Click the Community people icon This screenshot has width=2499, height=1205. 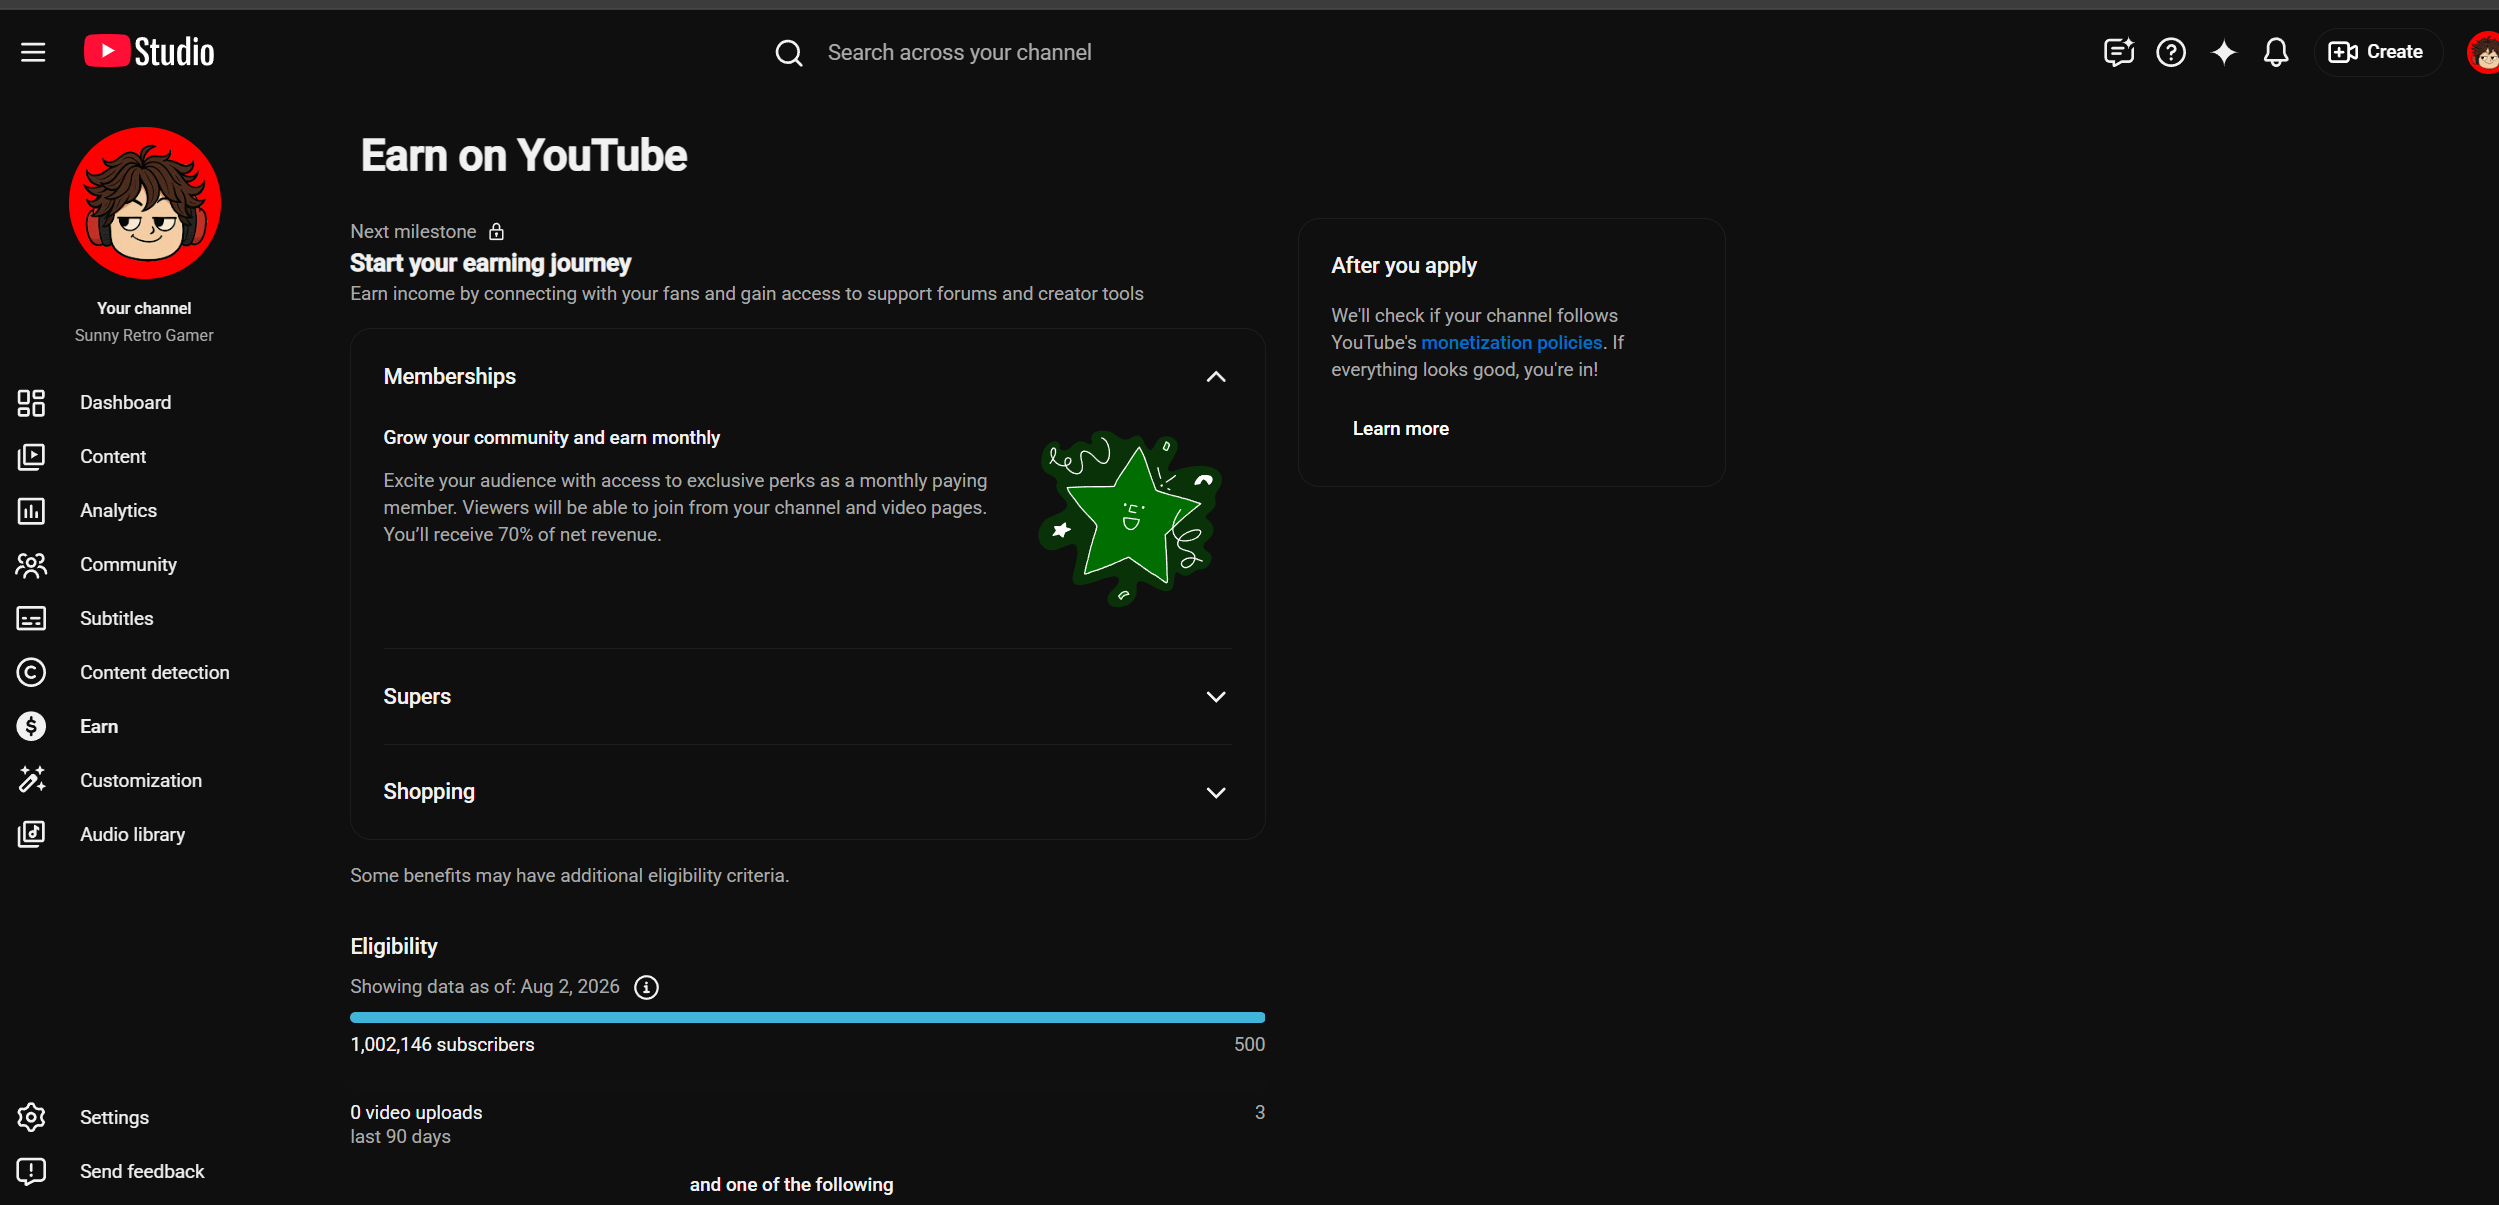coord(31,565)
